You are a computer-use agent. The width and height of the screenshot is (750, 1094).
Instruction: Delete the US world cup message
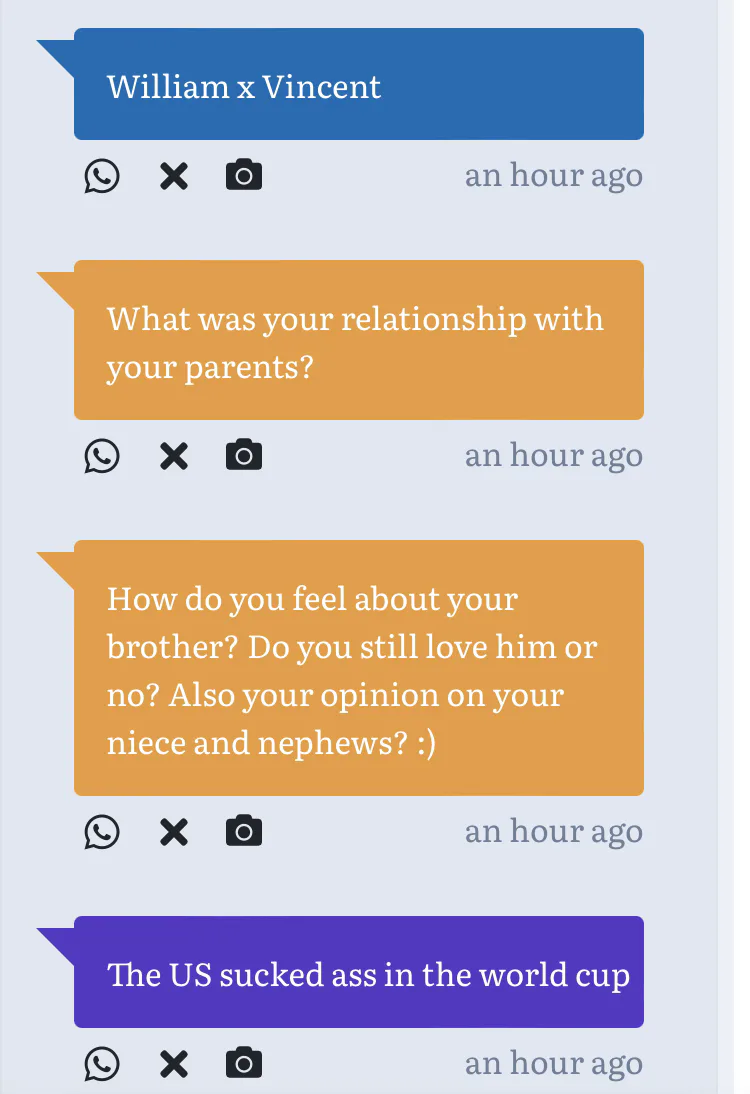click(174, 1064)
